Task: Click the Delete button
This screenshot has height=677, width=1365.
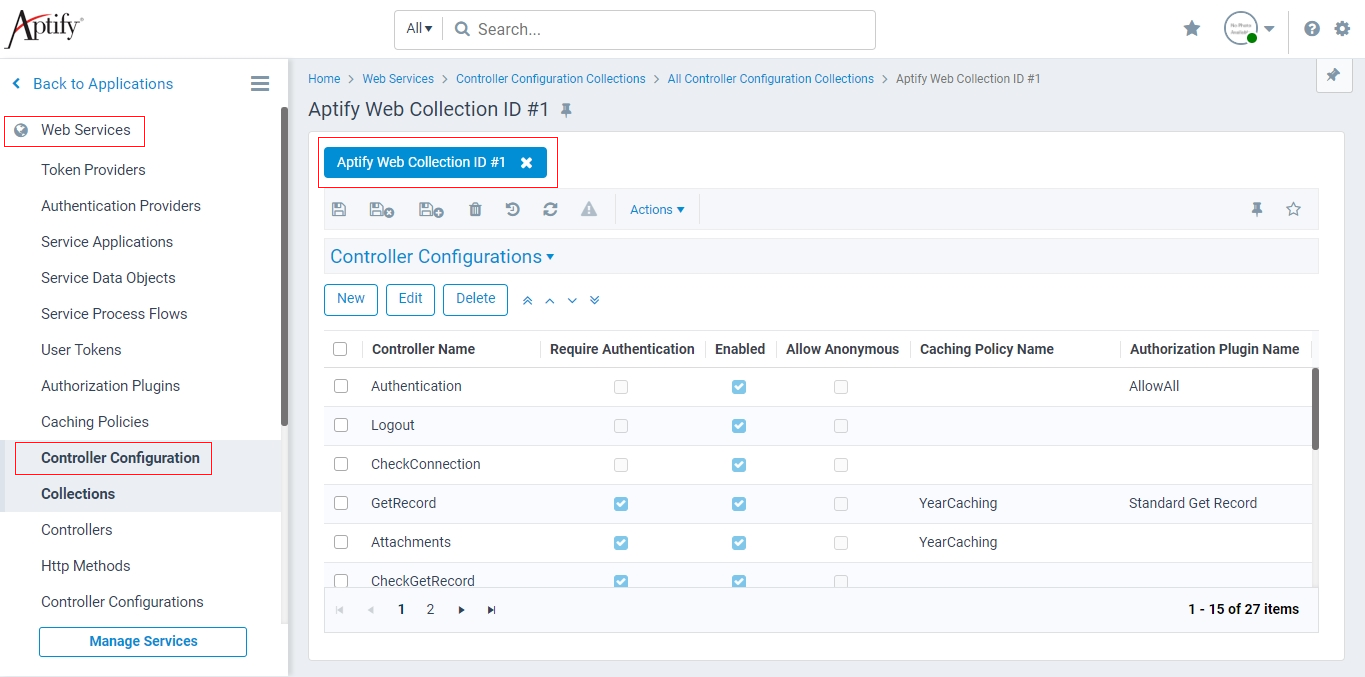Action: [475, 299]
